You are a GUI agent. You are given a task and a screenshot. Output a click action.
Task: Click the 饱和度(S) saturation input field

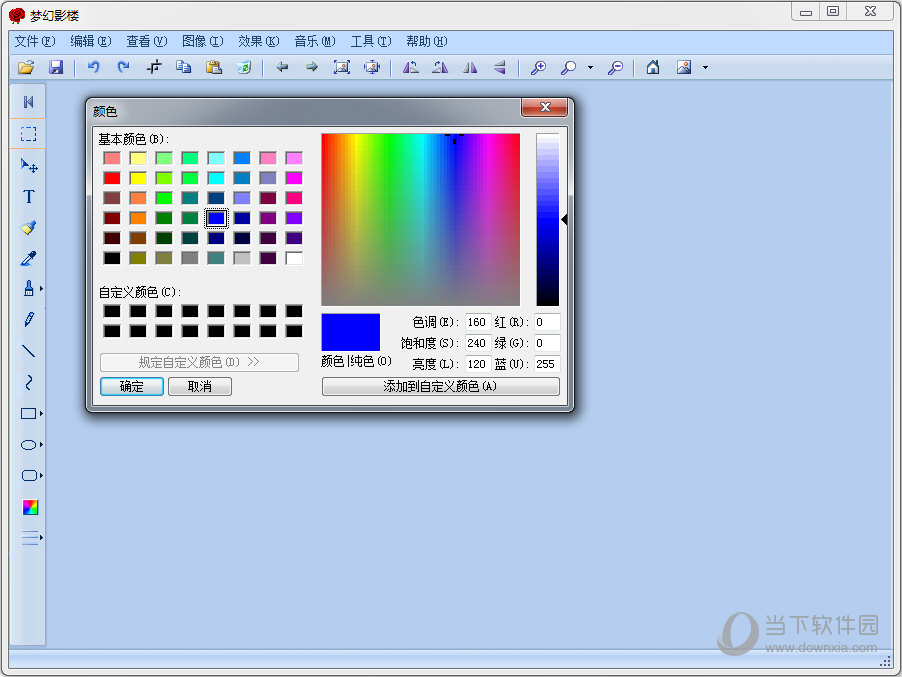click(x=477, y=343)
